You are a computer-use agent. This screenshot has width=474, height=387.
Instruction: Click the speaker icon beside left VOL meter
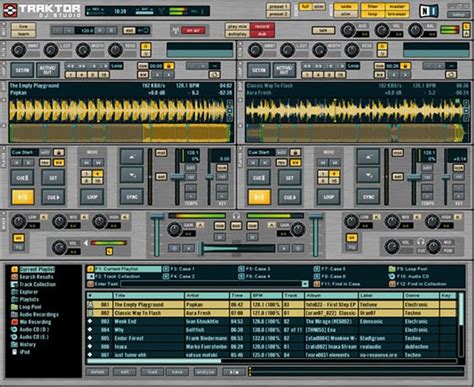(86, 243)
